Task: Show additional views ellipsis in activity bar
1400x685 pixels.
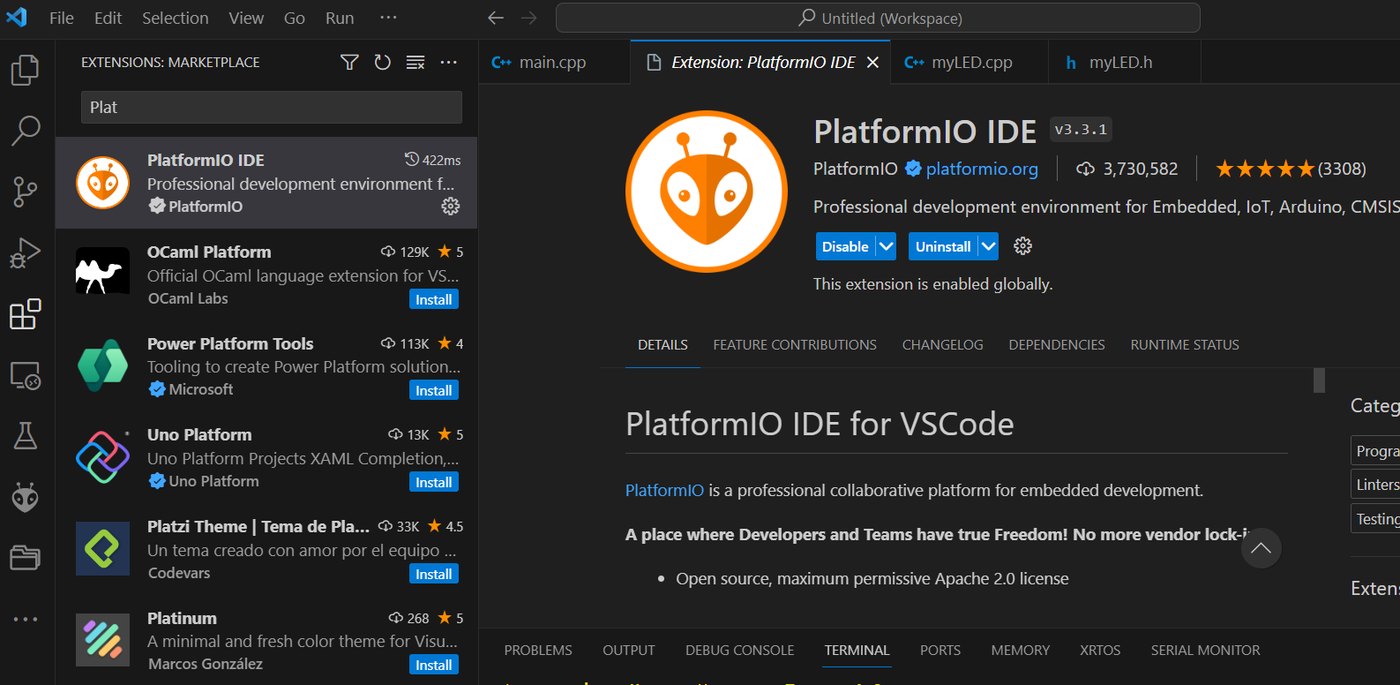Action: [25, 620]
